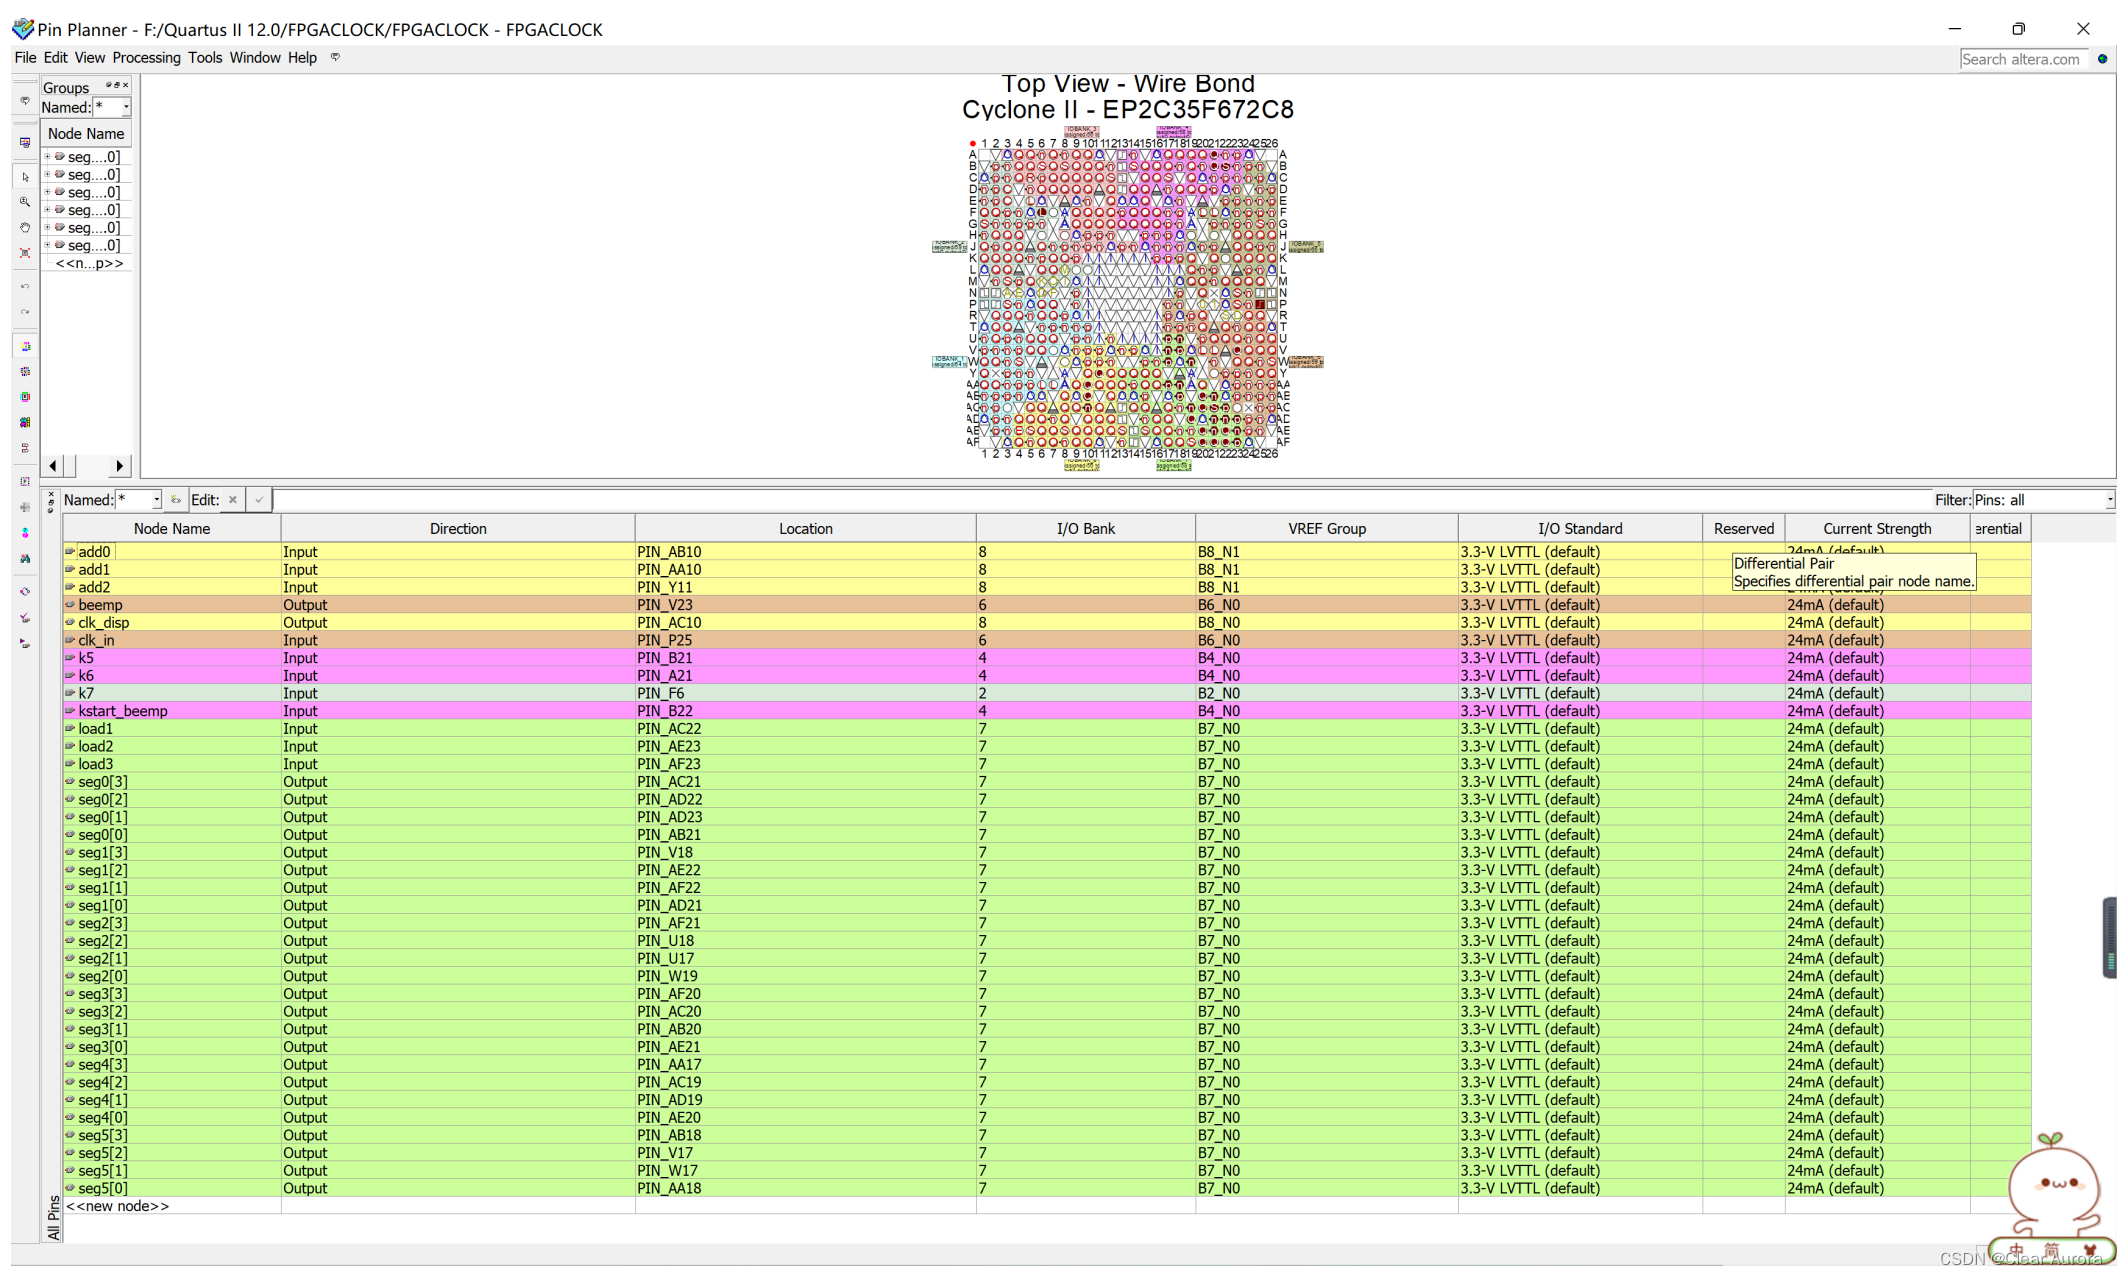Click the filter icon beside All Pins Named box
This screenshot has width=2117, height=1275.
click(176, 500)
